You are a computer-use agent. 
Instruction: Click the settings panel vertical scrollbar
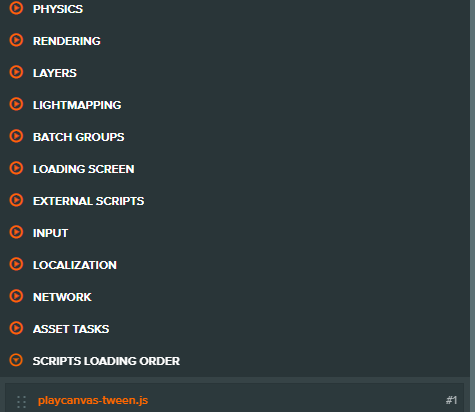(x=472, y=206)
